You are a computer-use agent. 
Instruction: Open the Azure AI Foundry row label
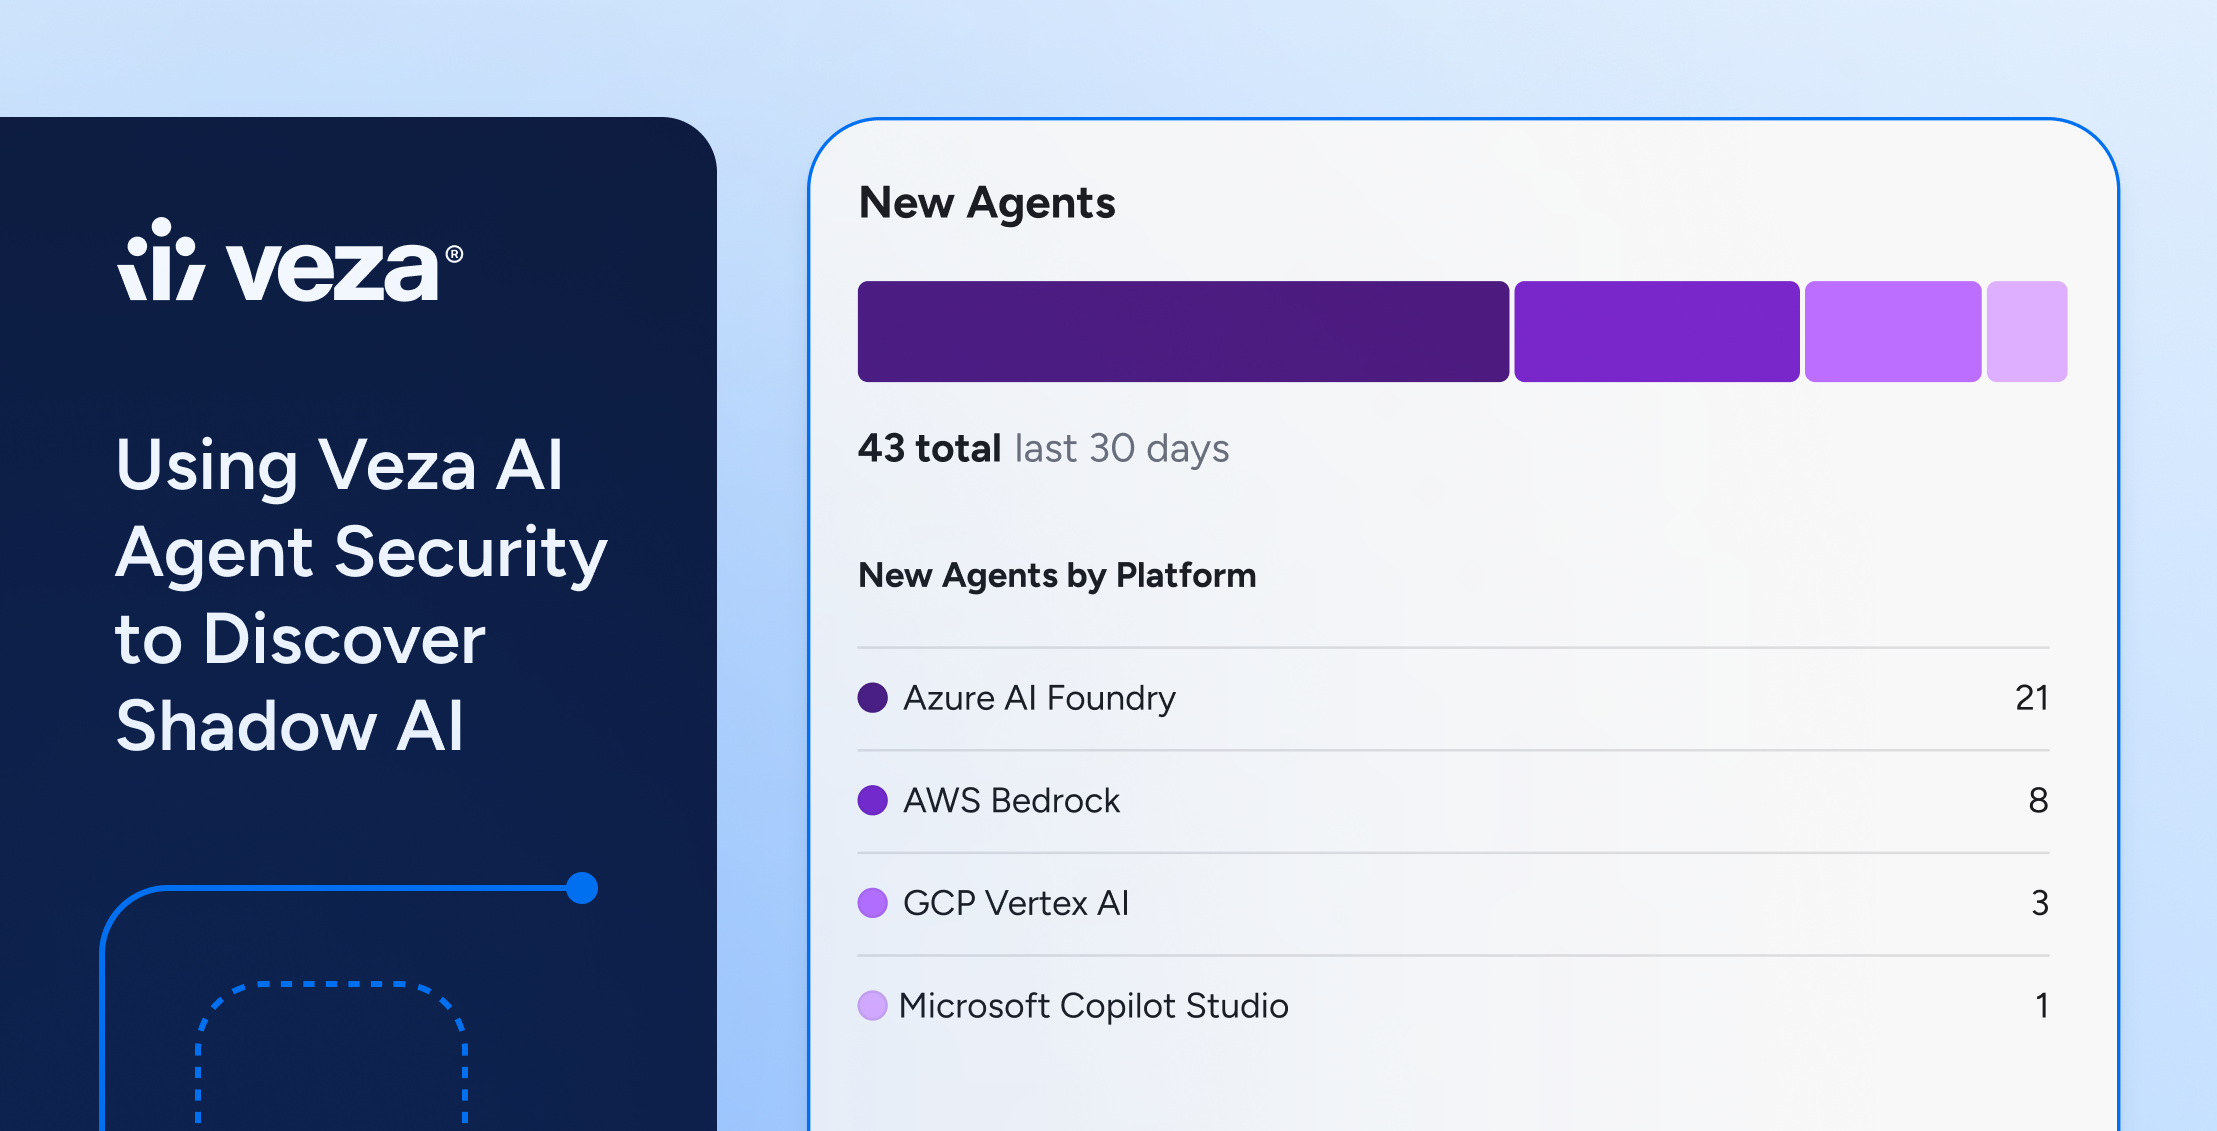(1039, 698)
